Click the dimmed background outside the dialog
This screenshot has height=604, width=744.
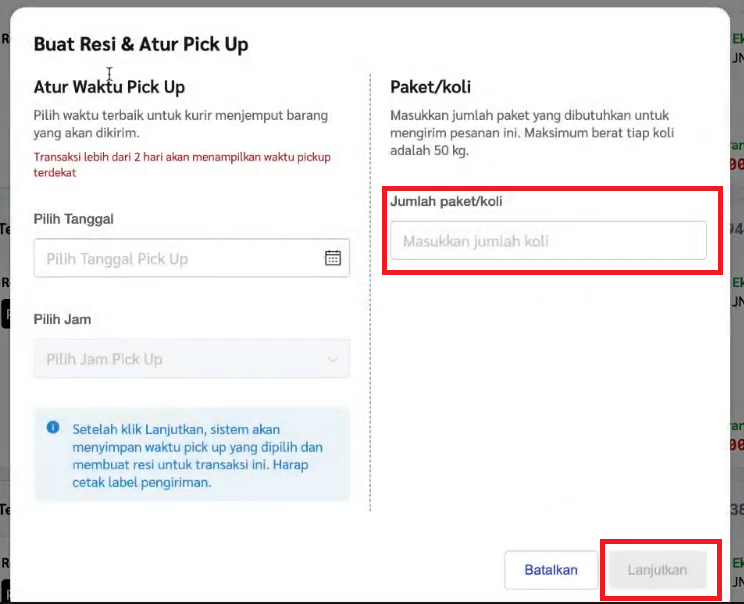[4, 380]
